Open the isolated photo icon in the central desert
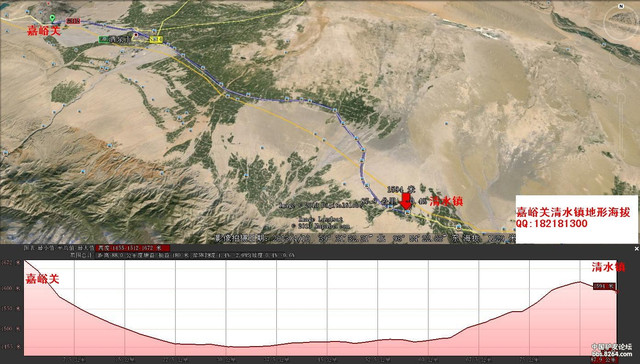640x364 pixels. pos(447,123)
